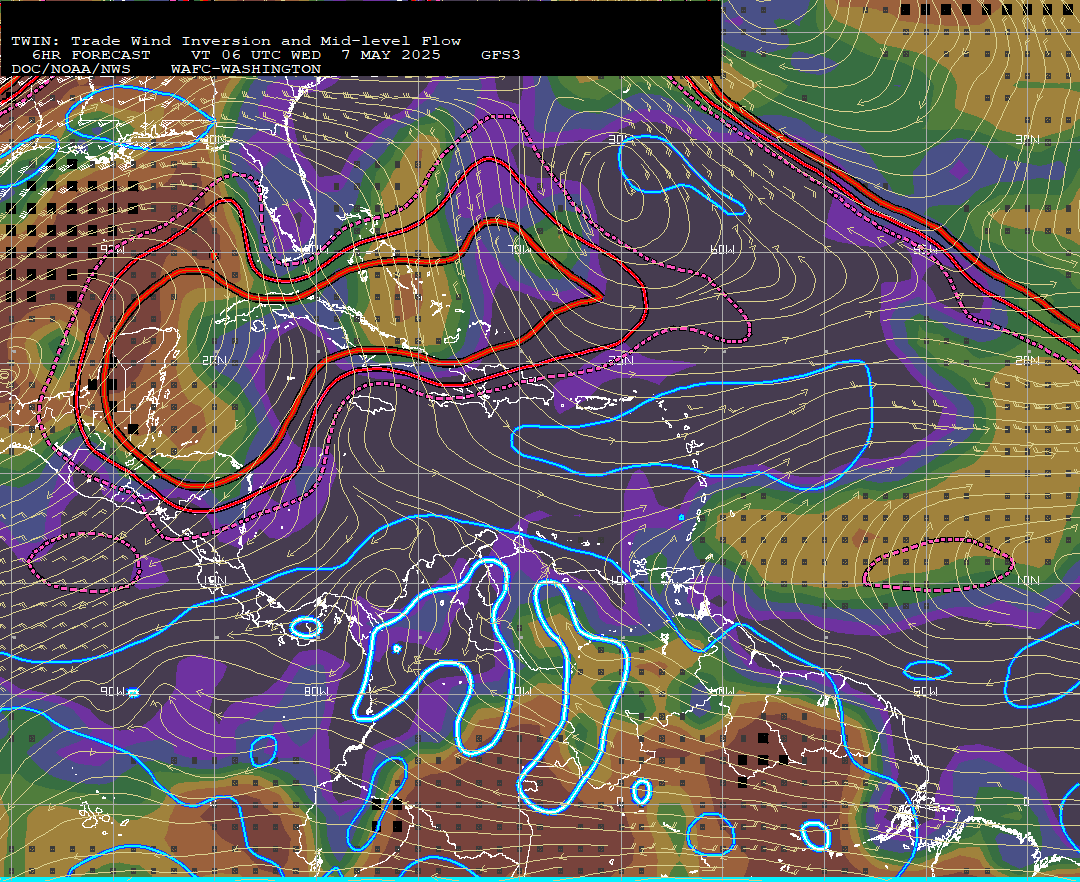Viewport: 1080px width, 882px height.
Task: Select the 'DOC/NOAA/NWS' text
Action: point(71,70)
